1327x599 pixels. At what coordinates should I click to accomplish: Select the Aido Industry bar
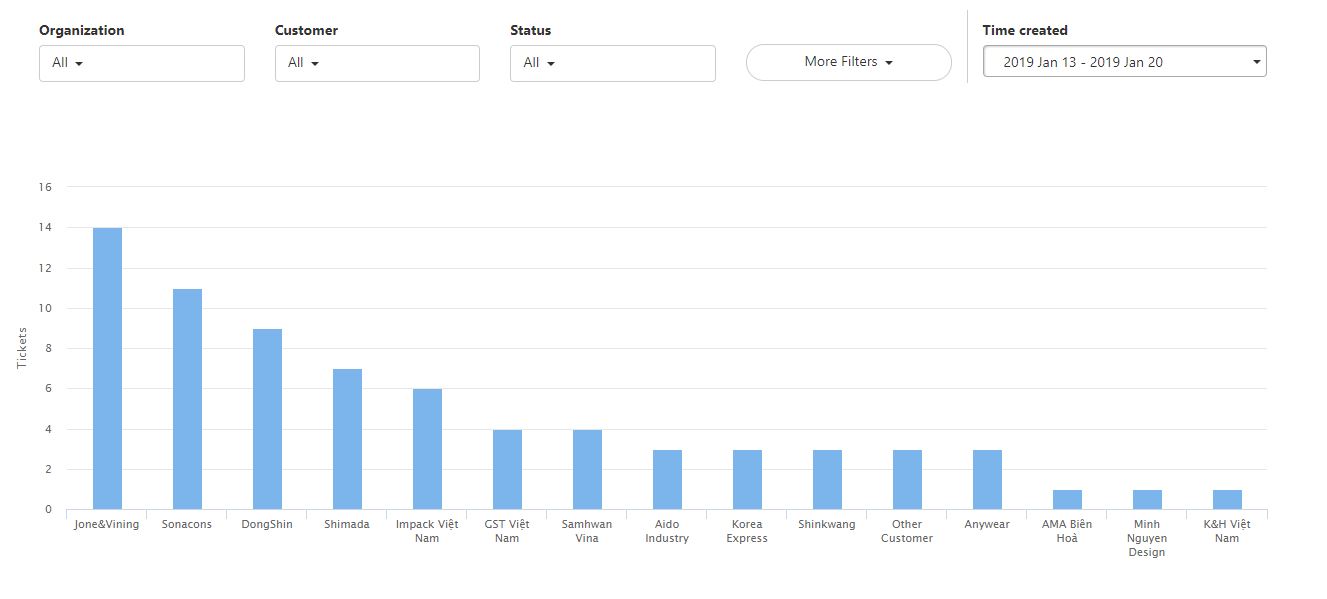click(667, 480)
